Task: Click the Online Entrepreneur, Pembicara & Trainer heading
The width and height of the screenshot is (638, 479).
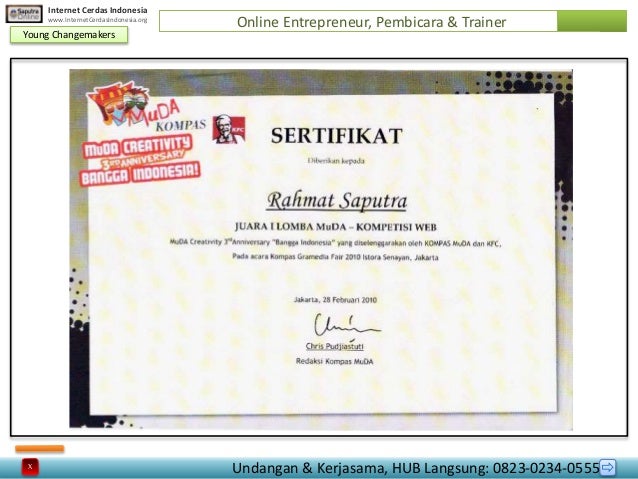Action: (x=371, y=22)
